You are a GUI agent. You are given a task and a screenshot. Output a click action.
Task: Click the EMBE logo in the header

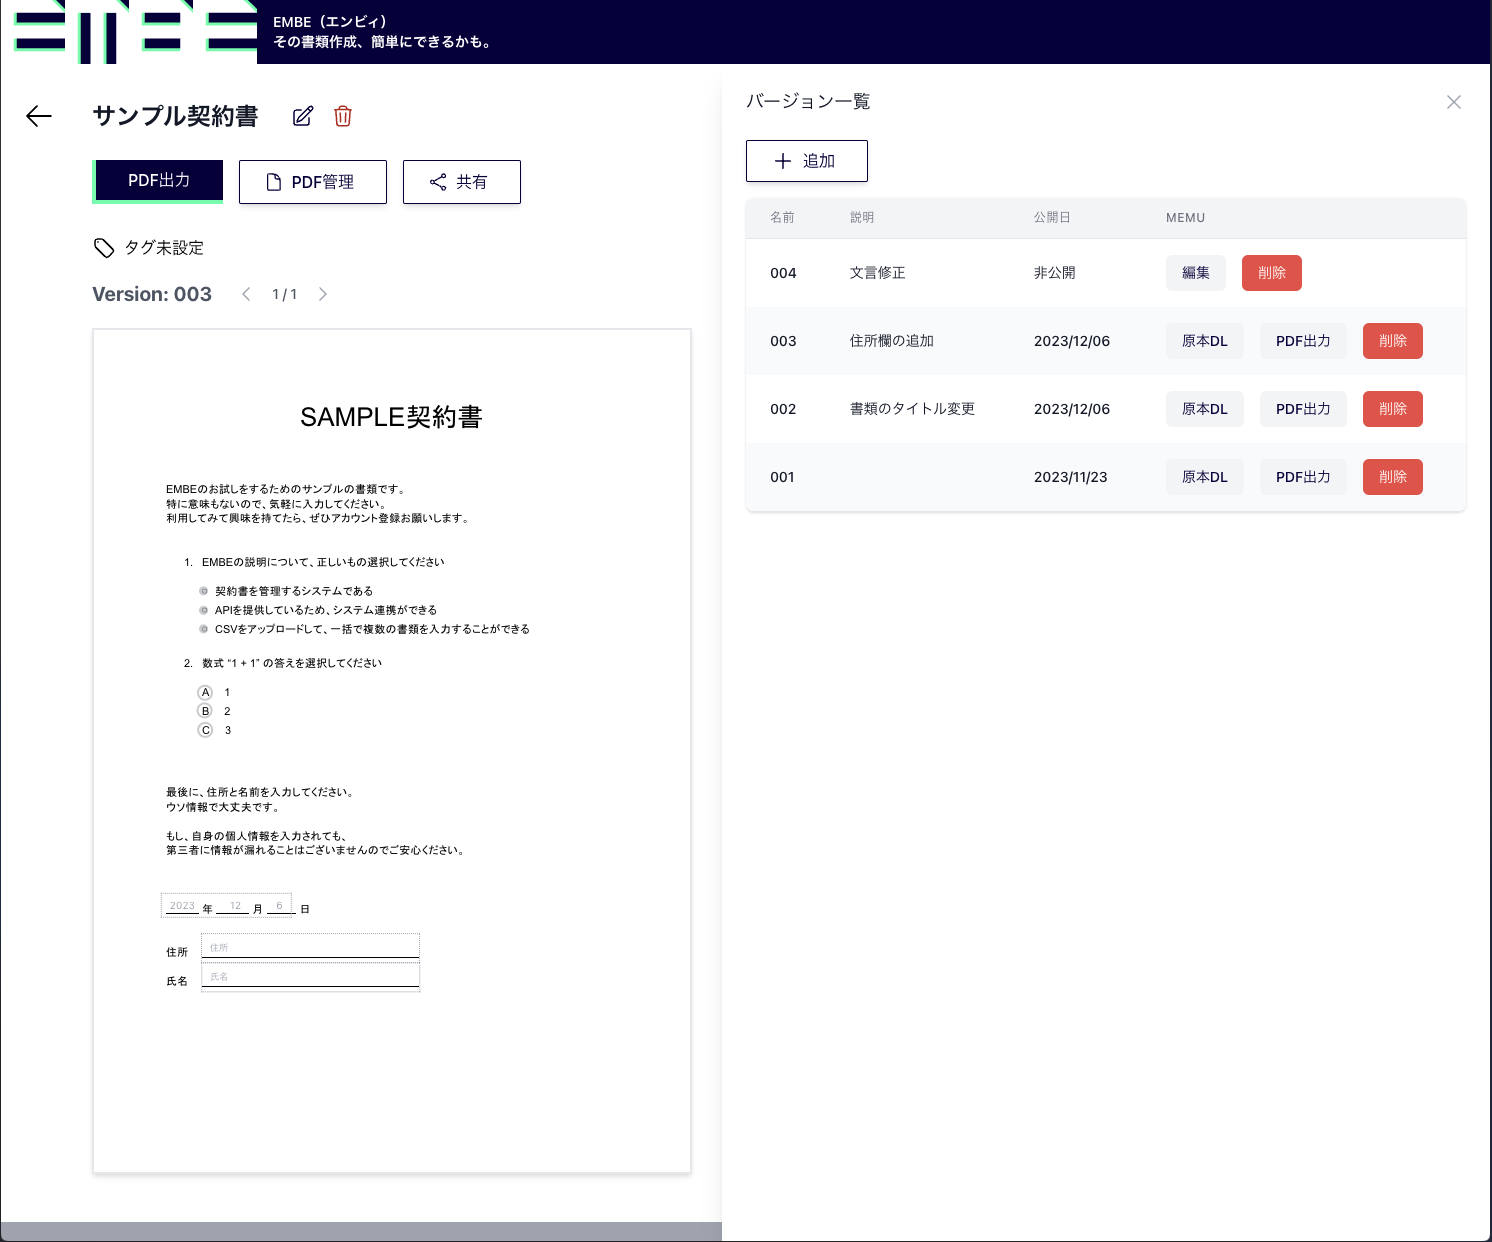tap(136, 30)
